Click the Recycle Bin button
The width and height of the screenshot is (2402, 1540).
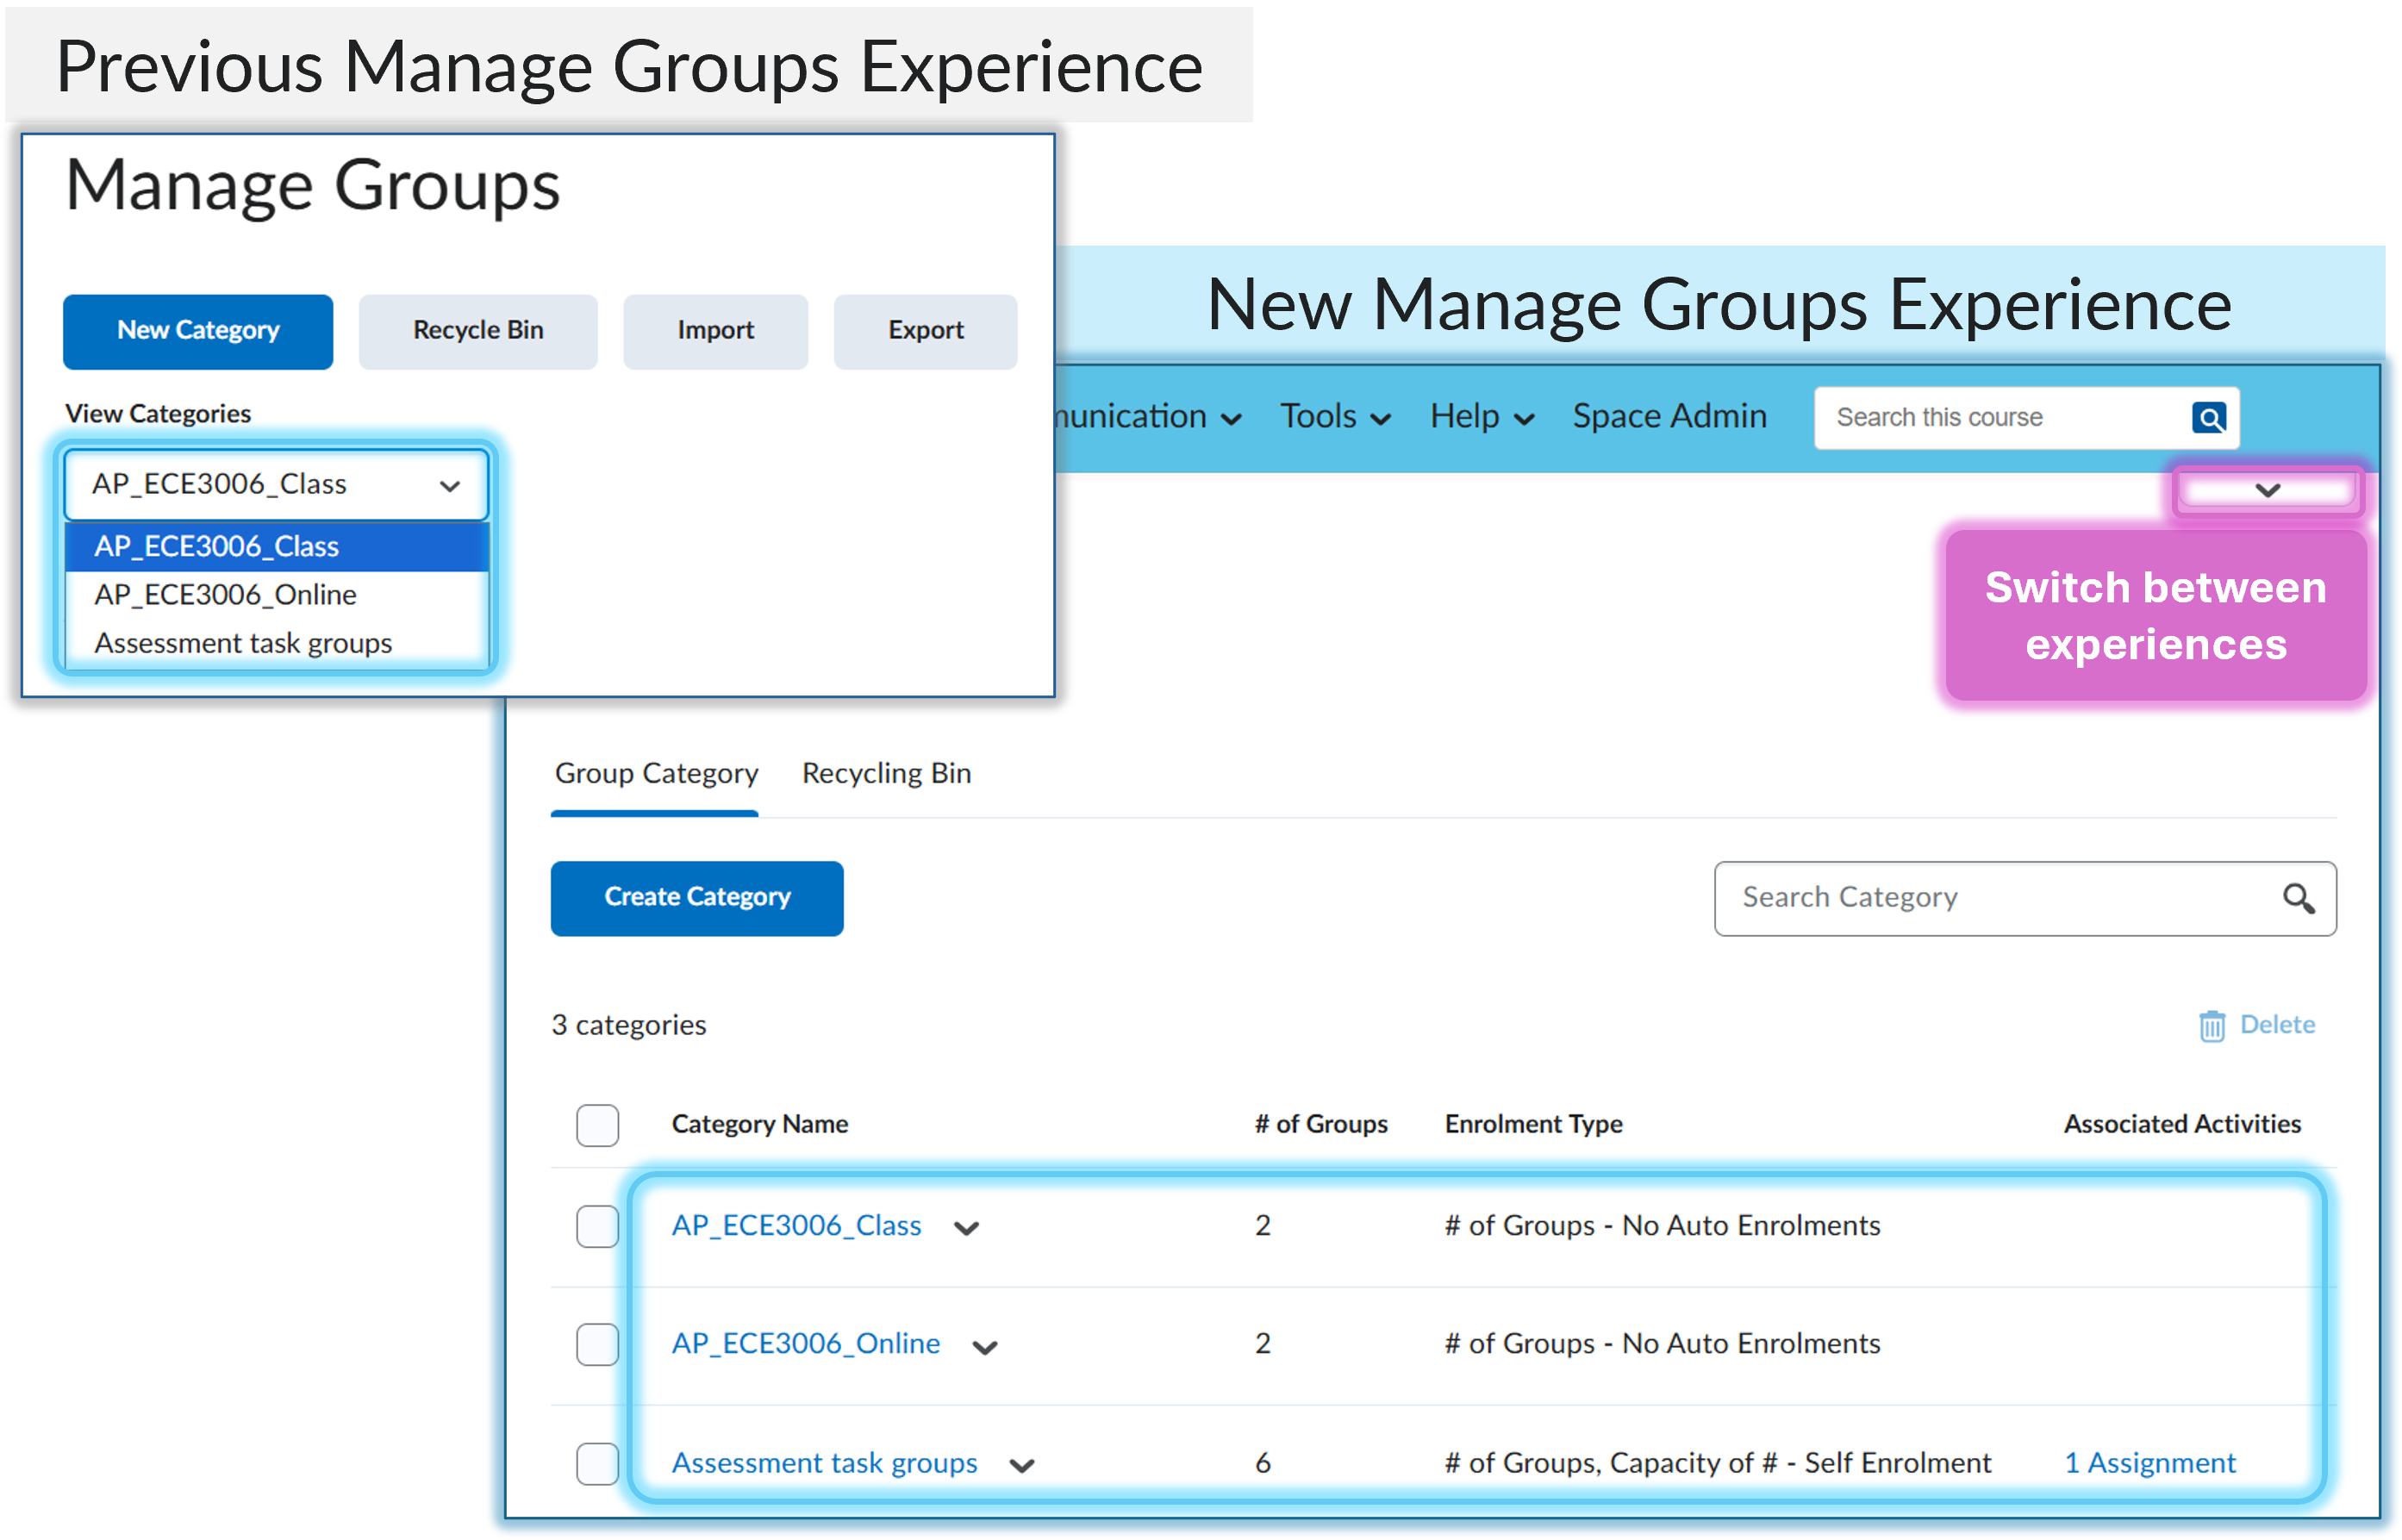pos(478,331)
